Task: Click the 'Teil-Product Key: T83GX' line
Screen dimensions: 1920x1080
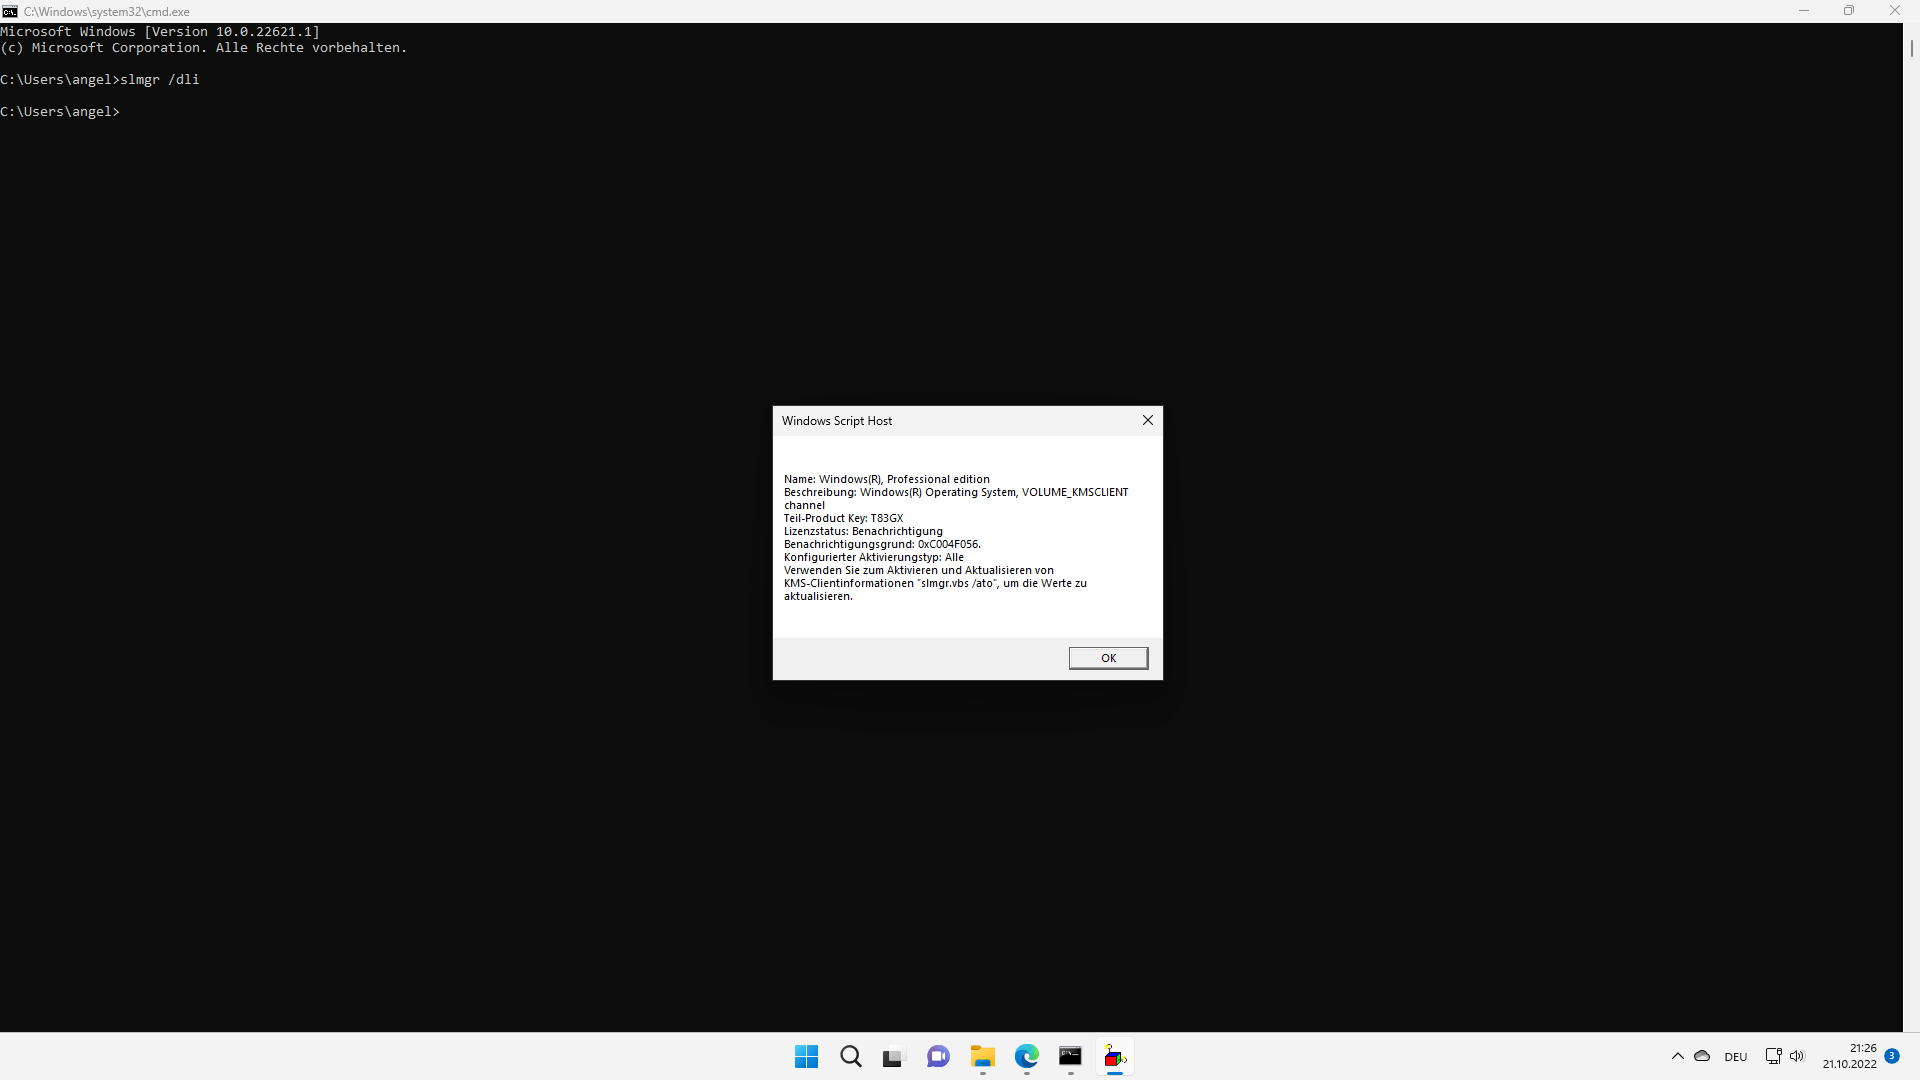Action: 843,518
